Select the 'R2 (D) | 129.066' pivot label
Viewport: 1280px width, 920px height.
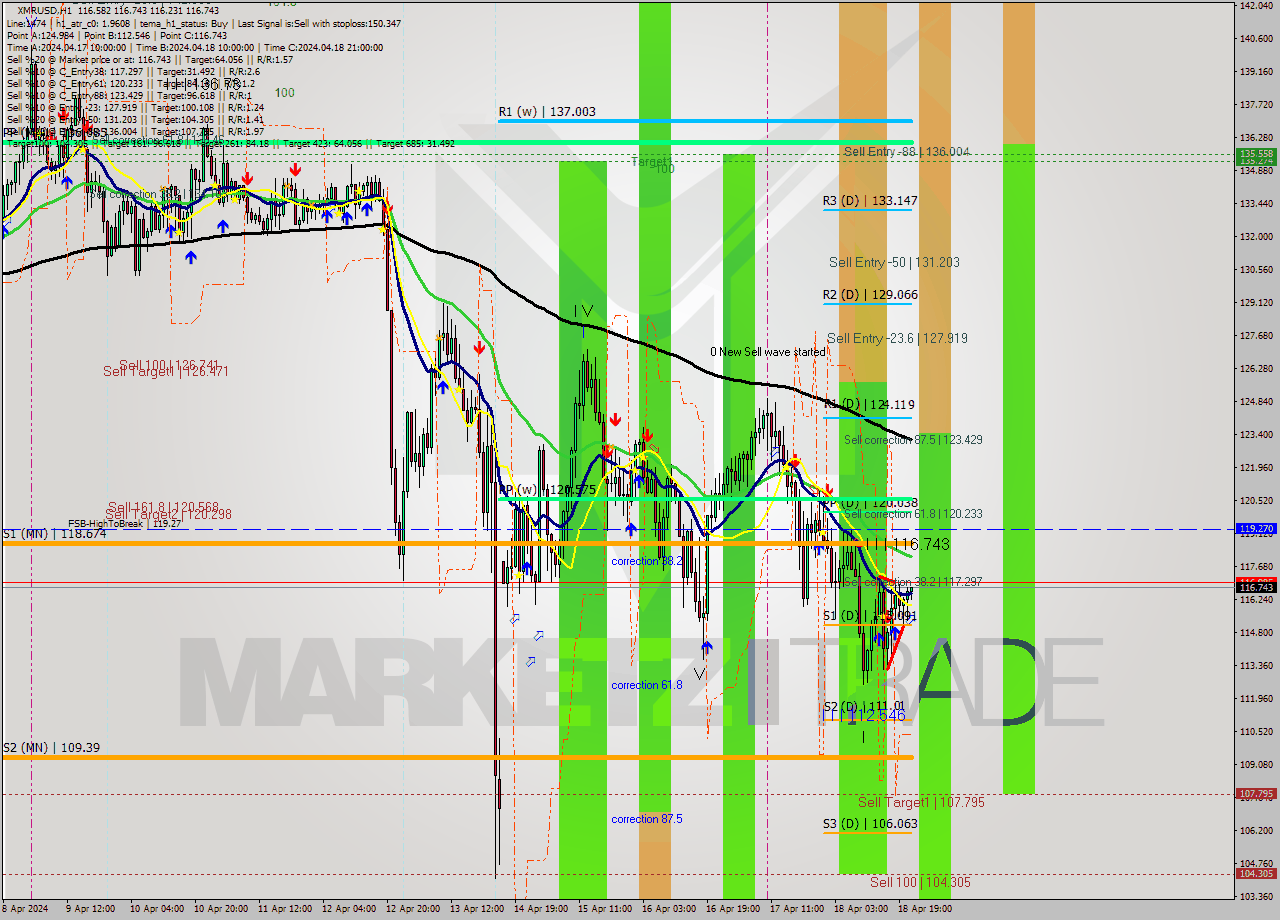click(870, 295)
